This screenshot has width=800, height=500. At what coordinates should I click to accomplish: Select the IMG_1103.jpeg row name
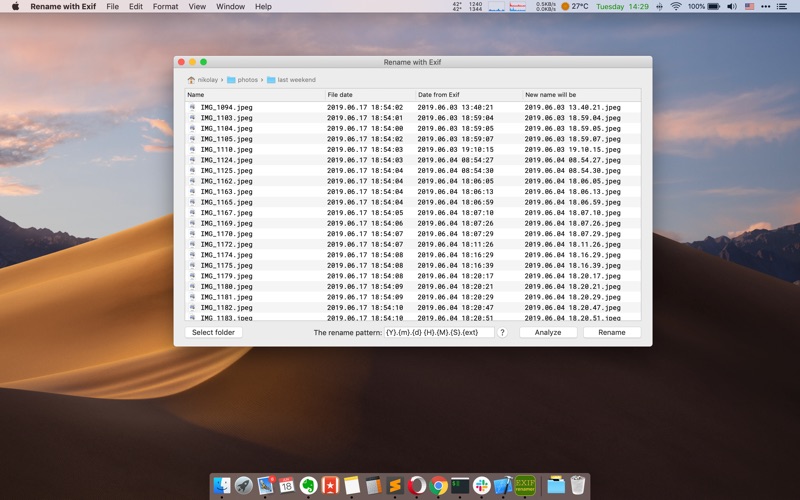226,118
